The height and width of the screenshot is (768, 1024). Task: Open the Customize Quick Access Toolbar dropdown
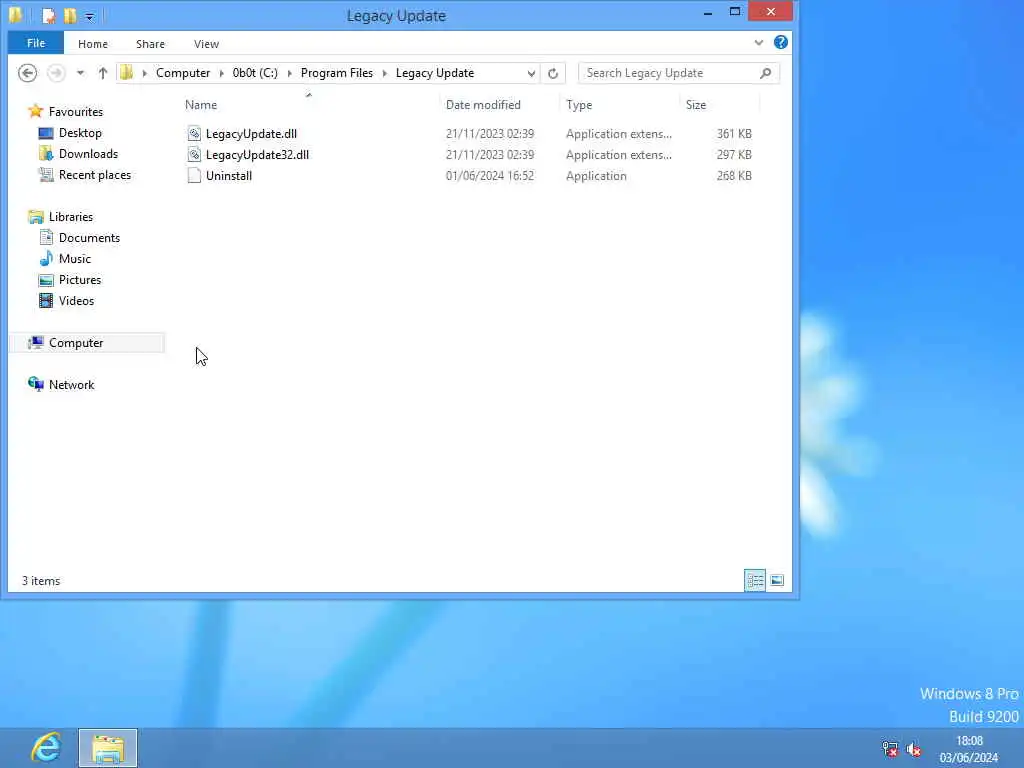(x=90, y=16)
